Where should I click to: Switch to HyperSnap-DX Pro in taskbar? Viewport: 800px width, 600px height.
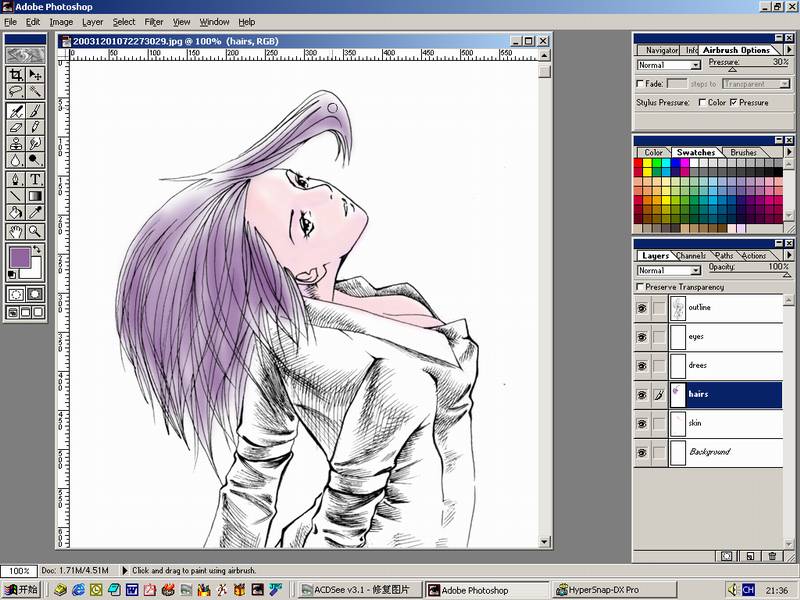coord(614,590)
